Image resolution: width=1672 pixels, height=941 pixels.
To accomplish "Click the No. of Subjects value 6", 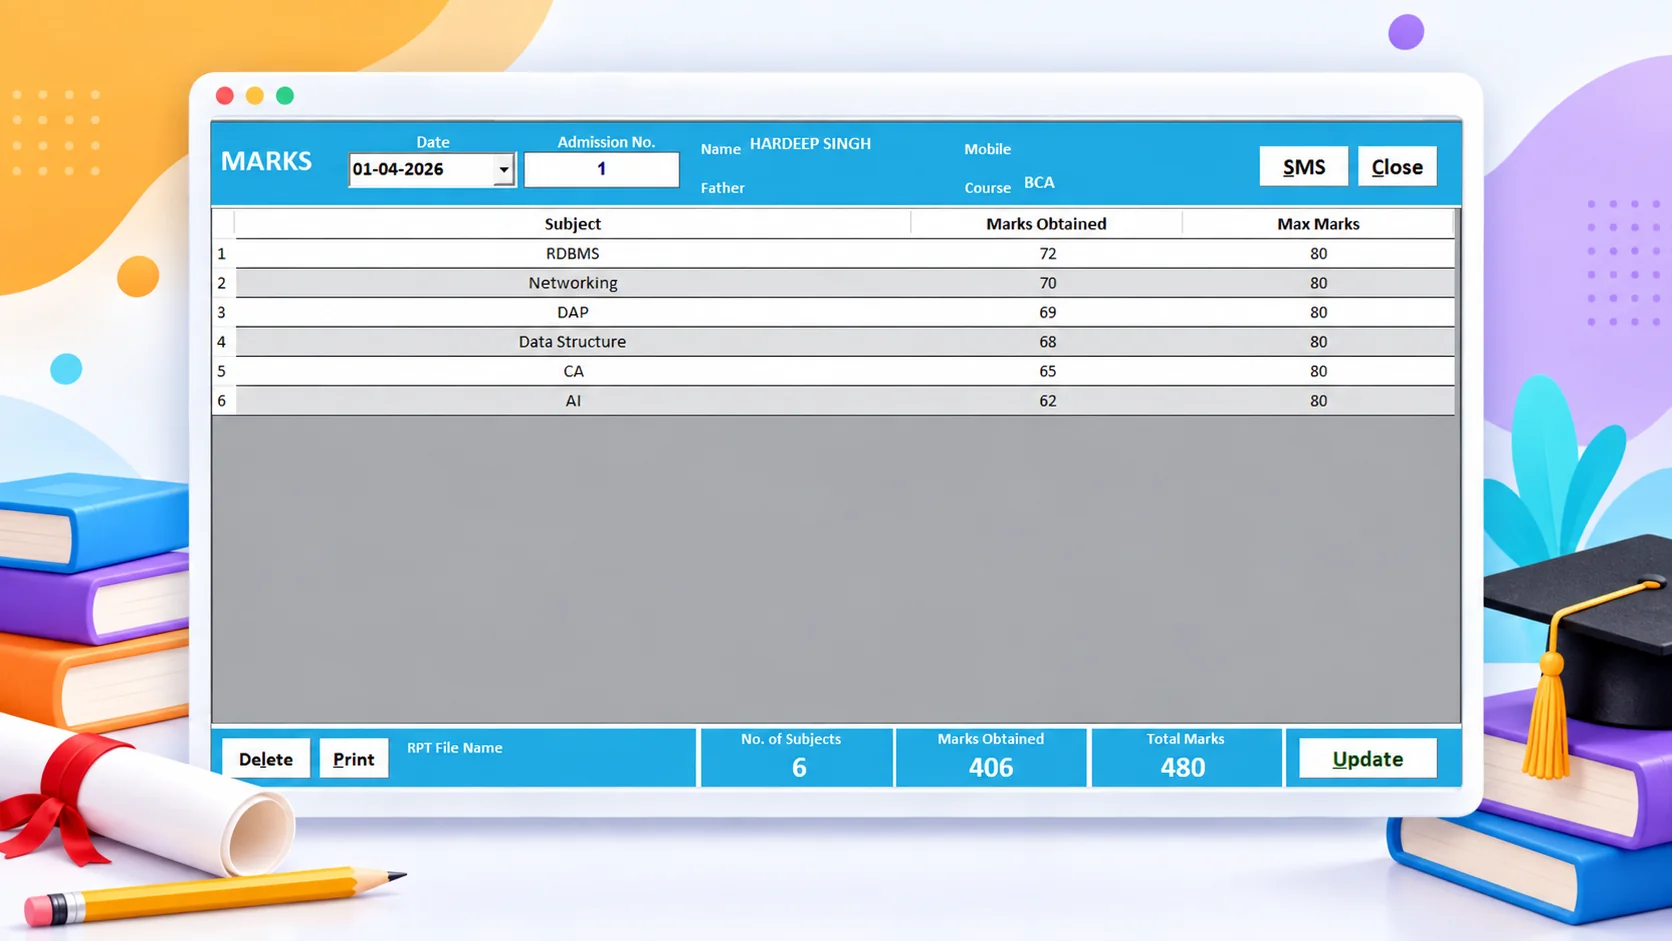I will point(799,768).
